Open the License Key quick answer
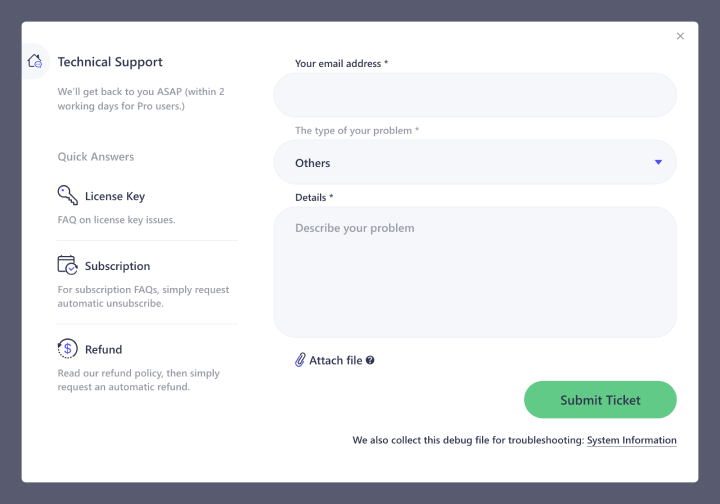The width and height of the screenshot is (720, 504). click(115, 197)
